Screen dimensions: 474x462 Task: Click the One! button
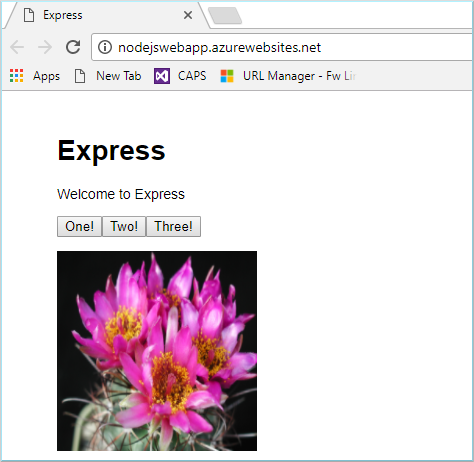[79, 227]
